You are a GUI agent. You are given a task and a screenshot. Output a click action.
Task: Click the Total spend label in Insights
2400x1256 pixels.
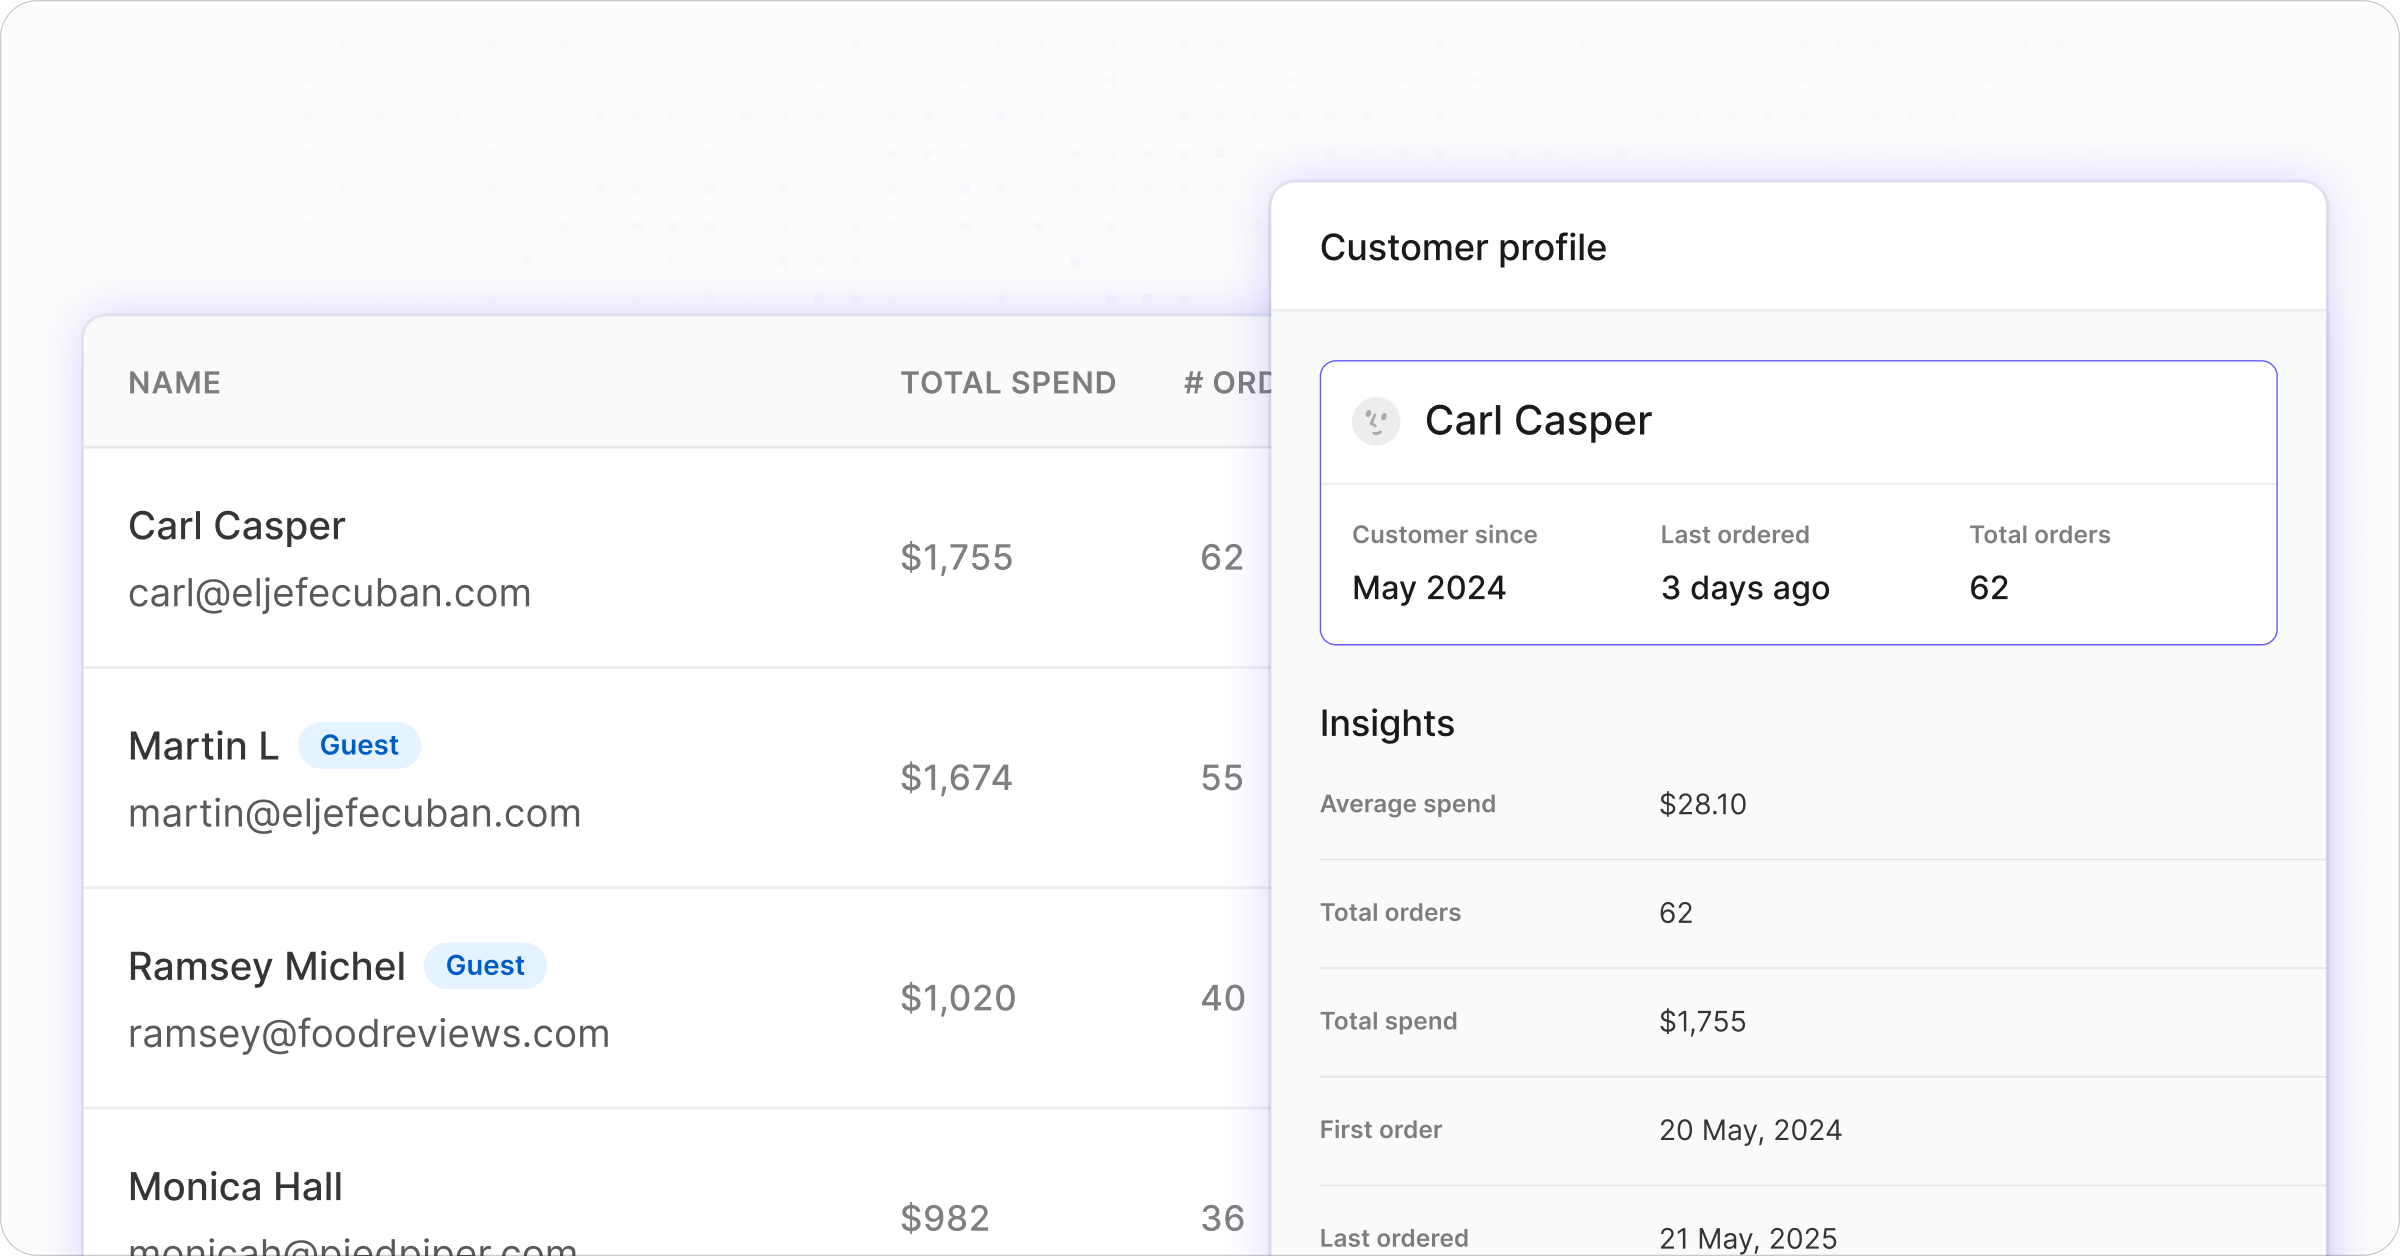click(x=1389, y=1021)
